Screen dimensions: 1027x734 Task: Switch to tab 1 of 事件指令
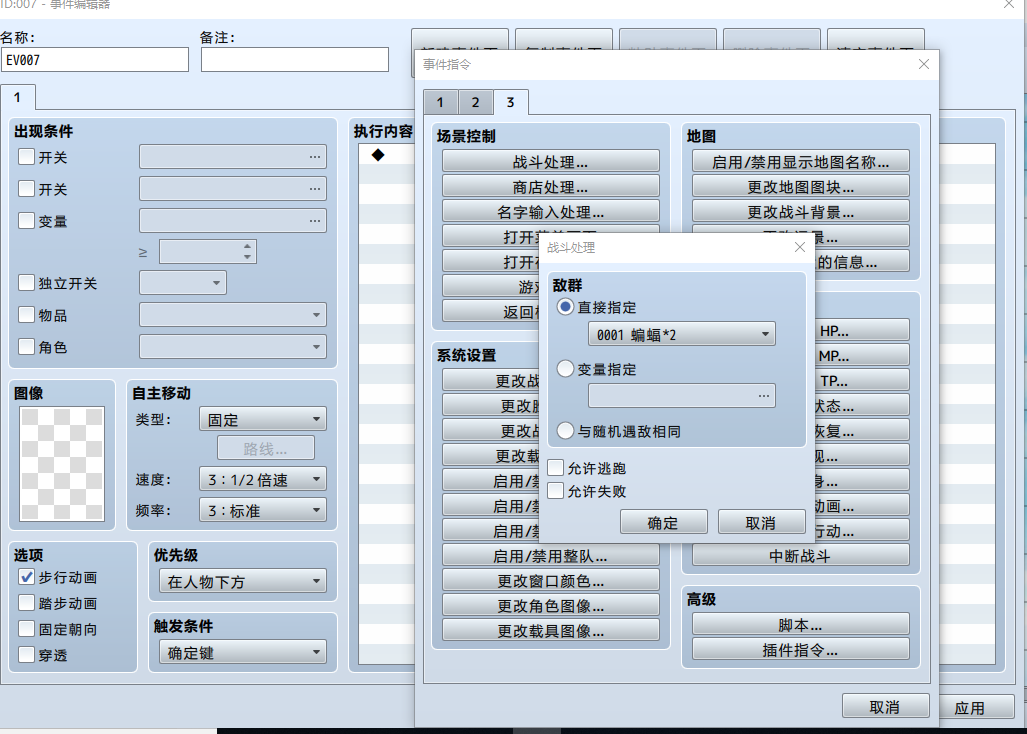440,102
